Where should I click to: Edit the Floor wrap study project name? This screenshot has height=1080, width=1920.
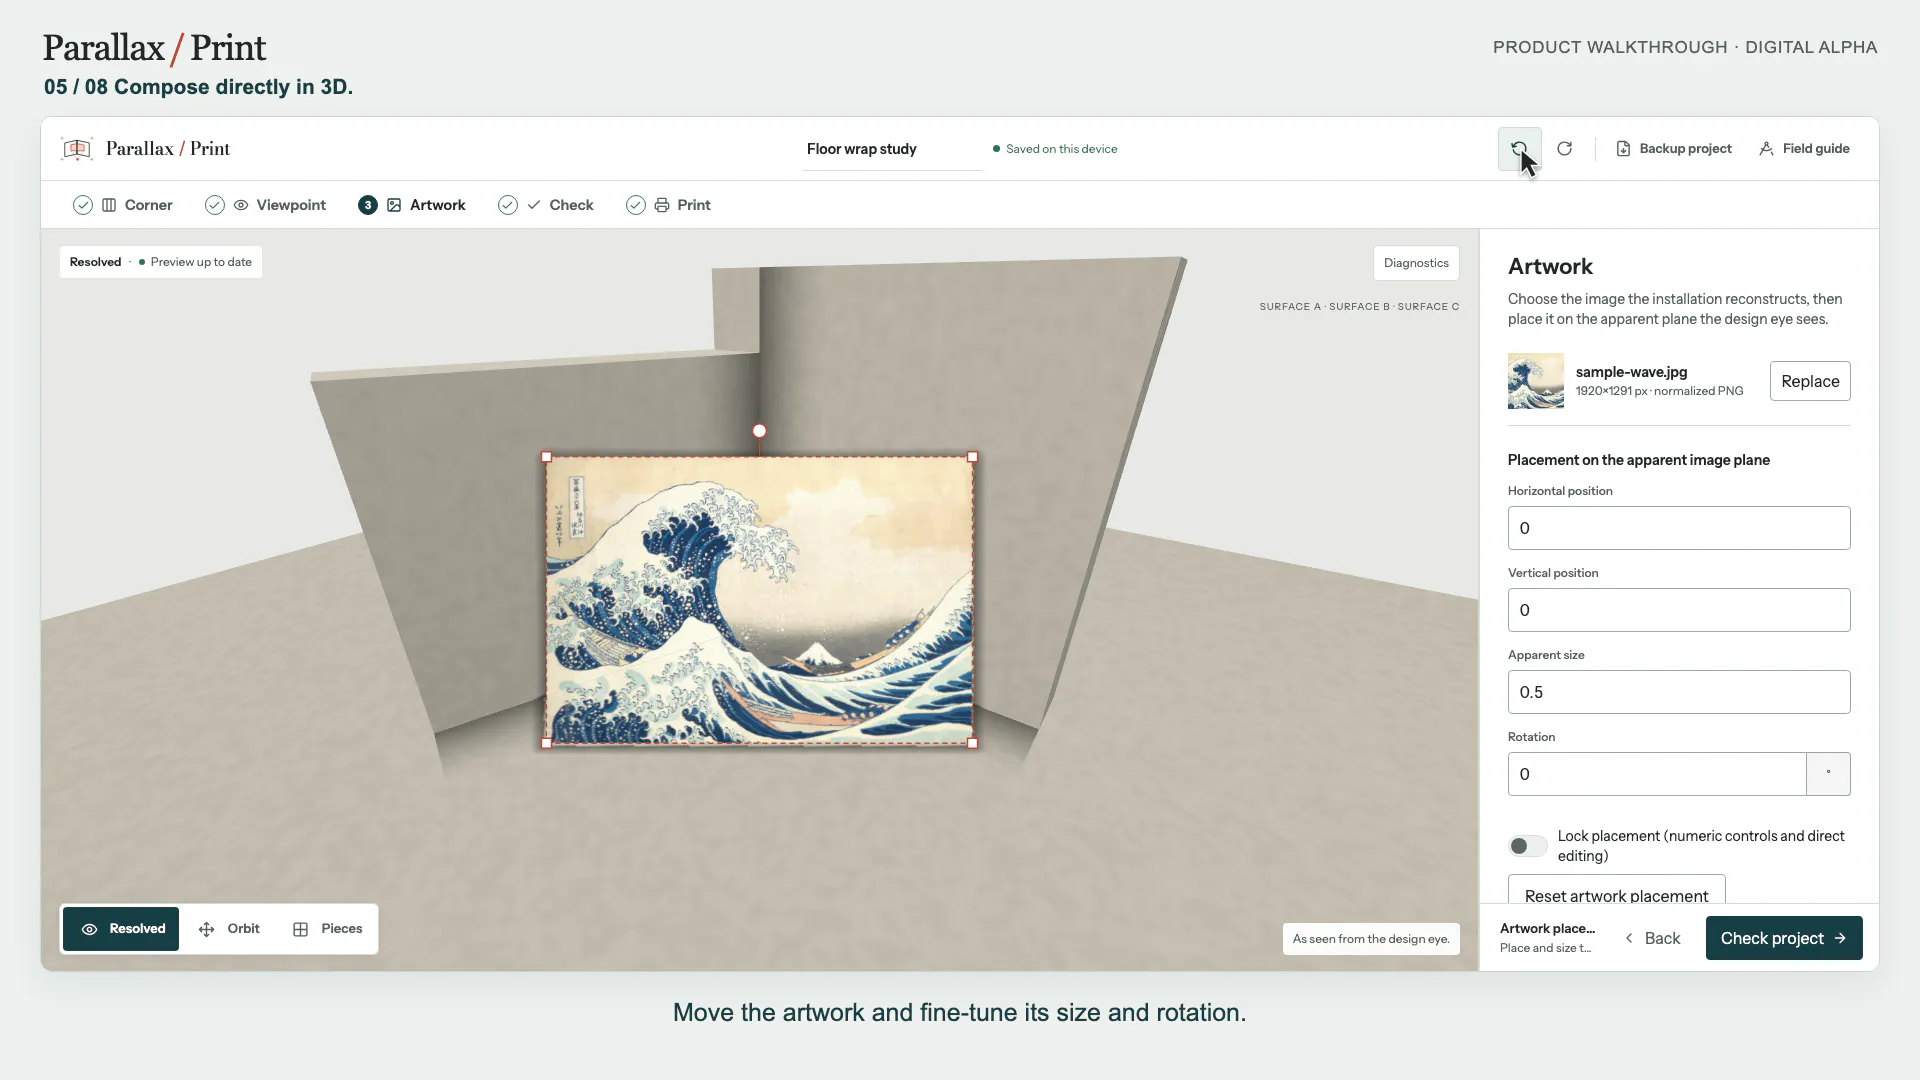click(892, 149)
